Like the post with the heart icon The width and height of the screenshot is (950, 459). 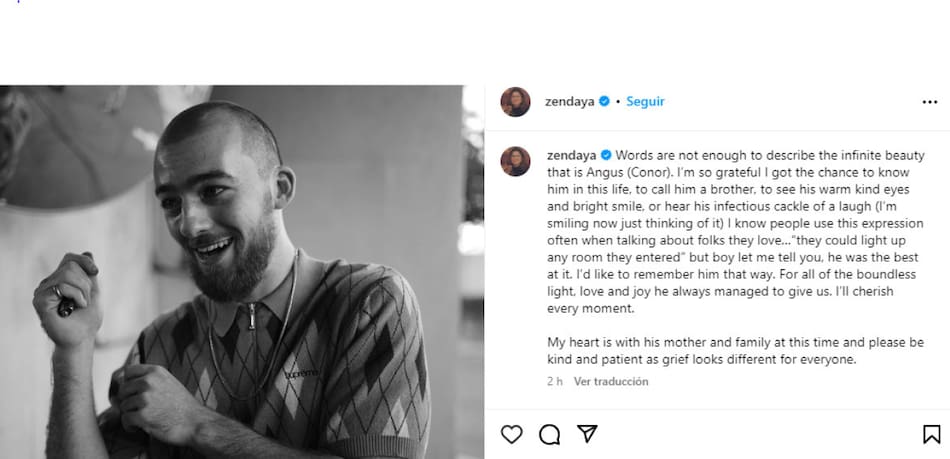[511, 434]
